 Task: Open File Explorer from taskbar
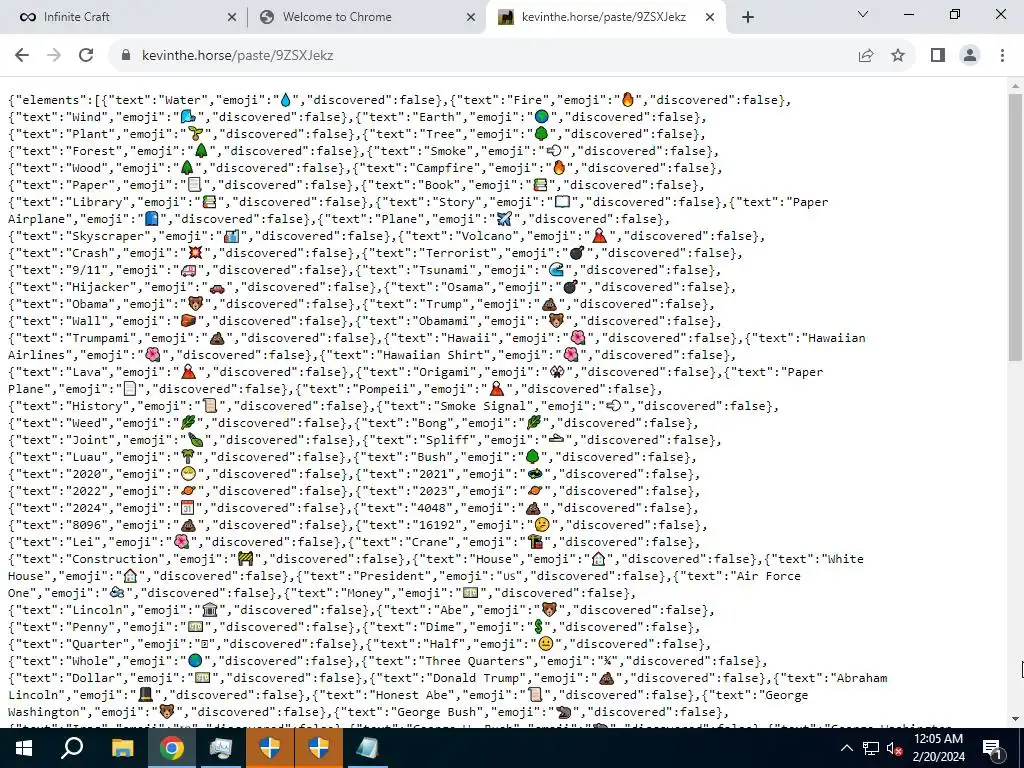(122, 748)
